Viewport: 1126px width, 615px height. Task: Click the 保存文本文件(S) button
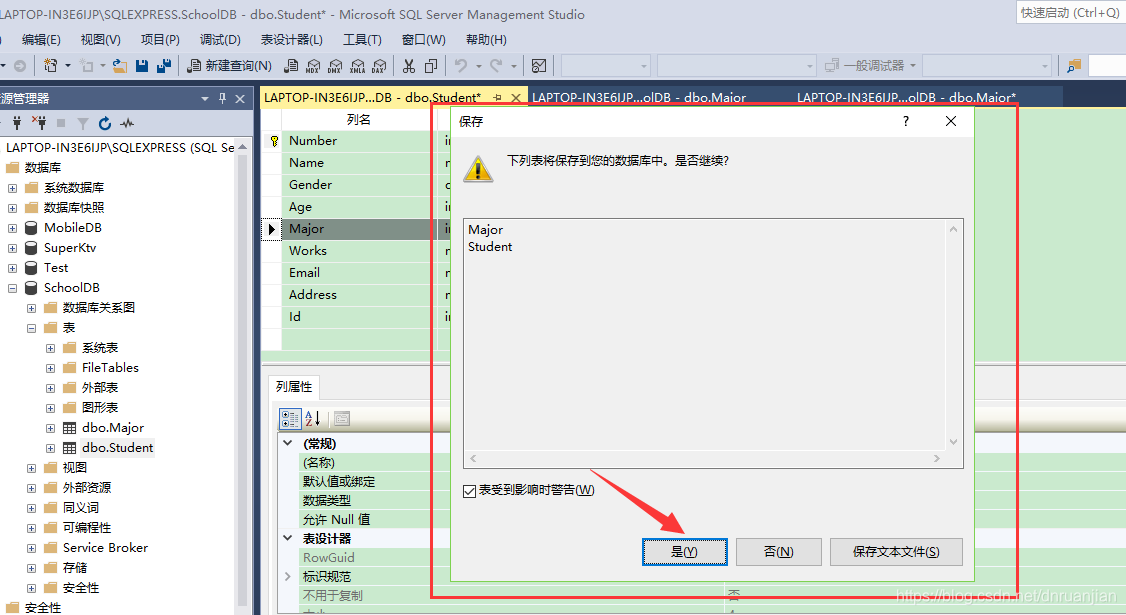[x=896, y=552]
